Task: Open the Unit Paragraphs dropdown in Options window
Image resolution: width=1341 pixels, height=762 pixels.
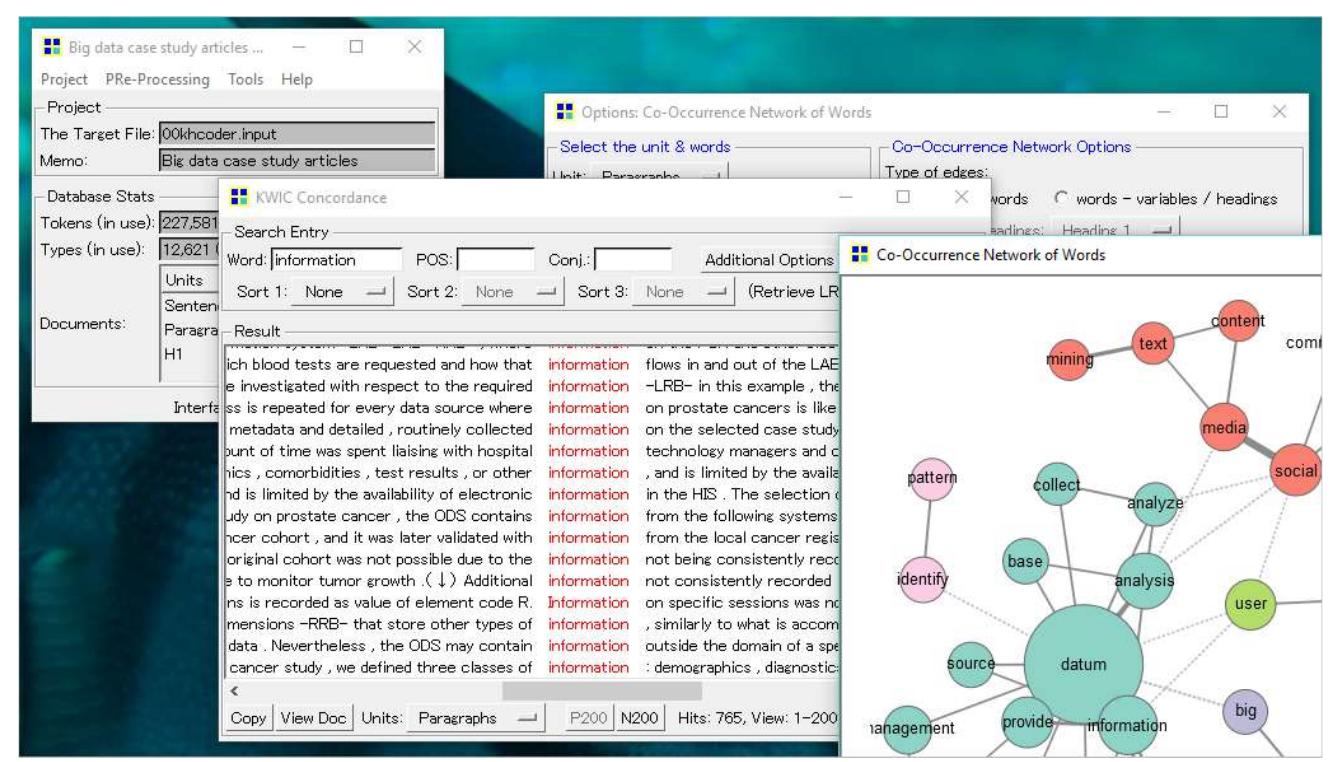Action: (x=660, y=176)
